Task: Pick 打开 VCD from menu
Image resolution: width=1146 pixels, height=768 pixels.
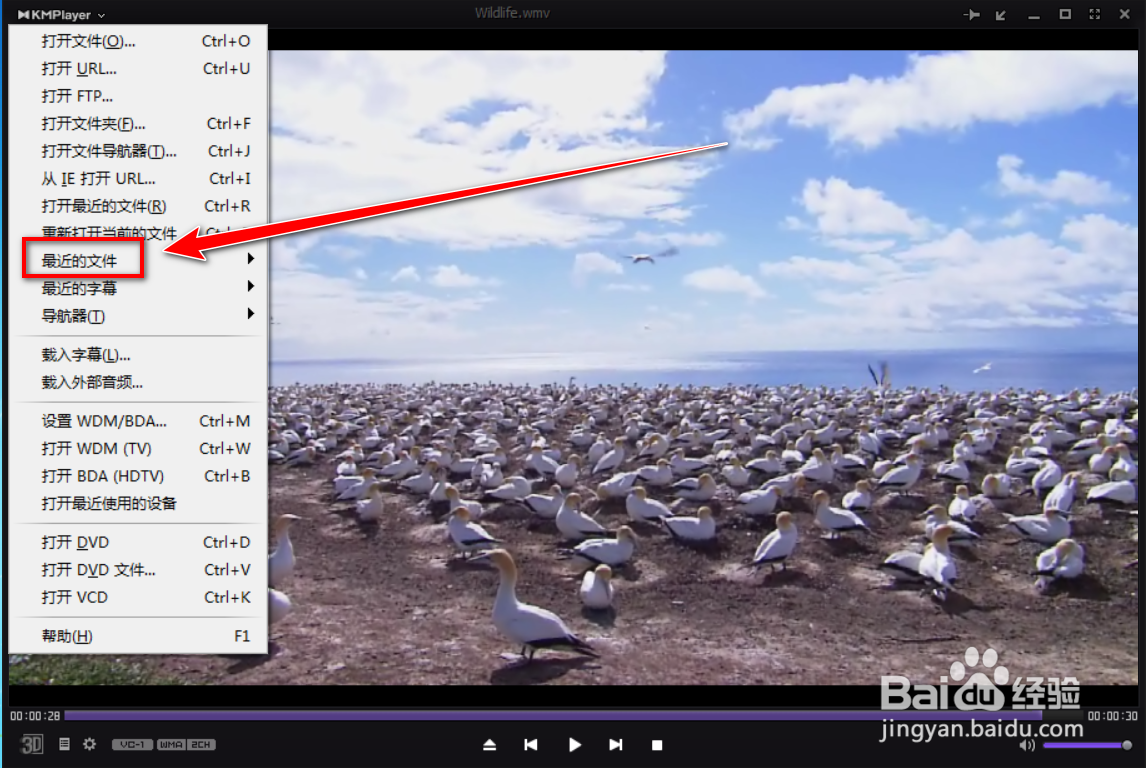Action: [x=139, y=597]
